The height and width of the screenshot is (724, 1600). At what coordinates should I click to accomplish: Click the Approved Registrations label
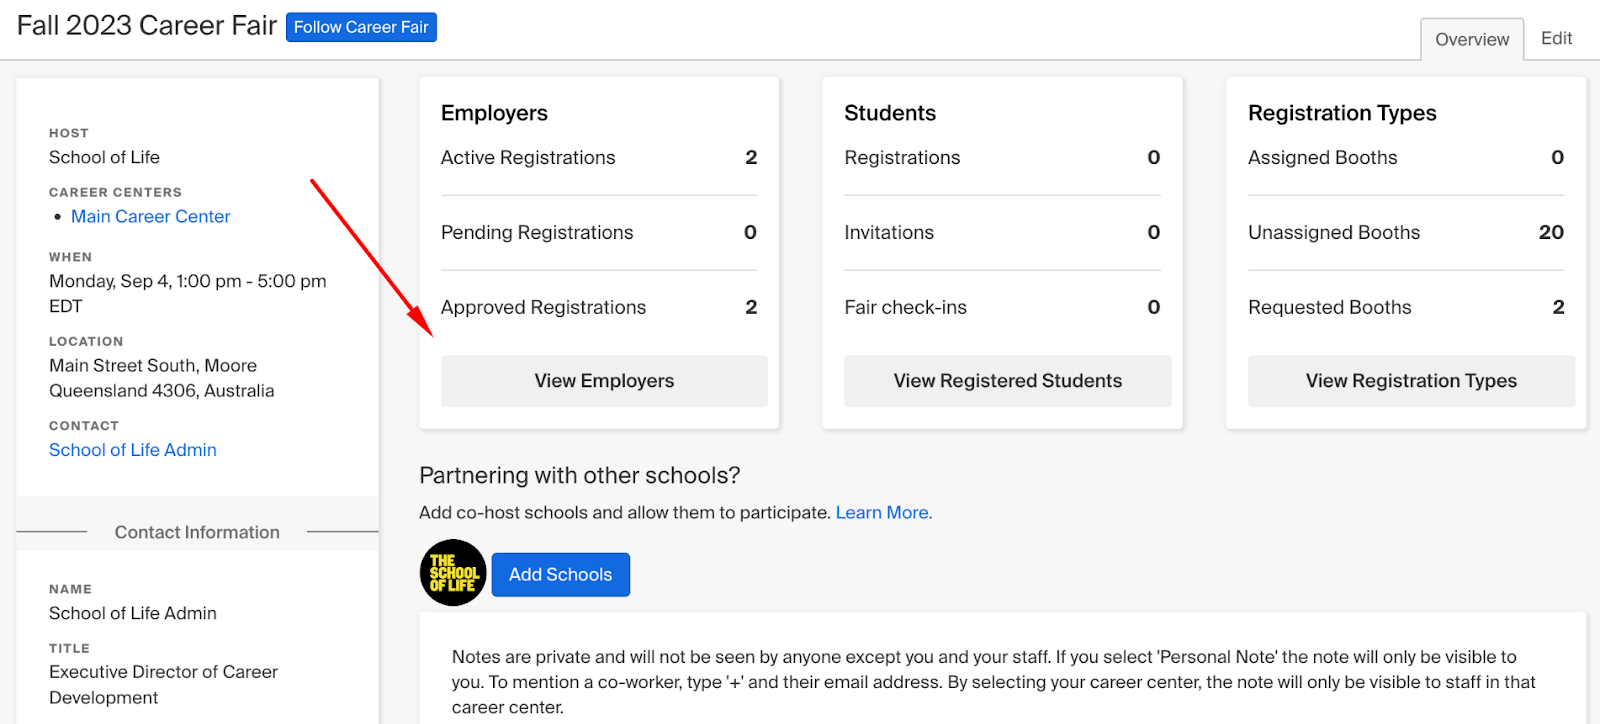pos(543,308)
